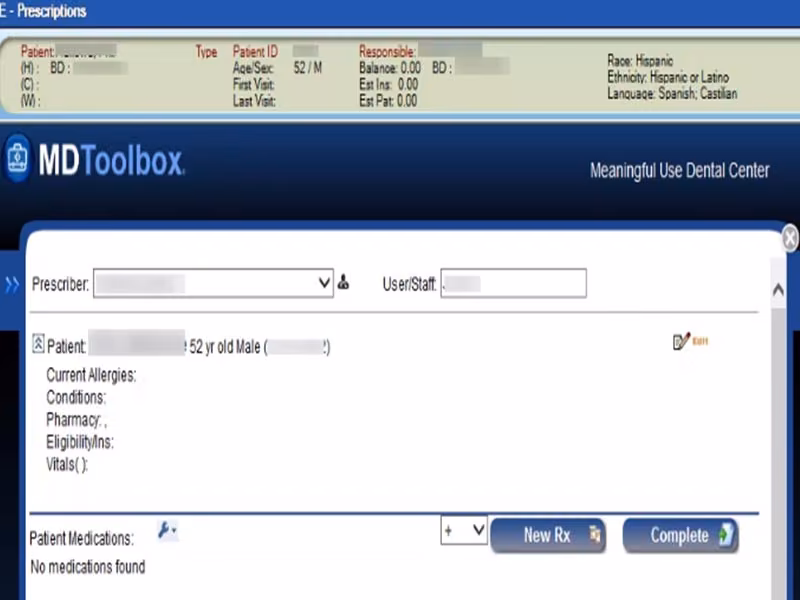
Task: Click the Age/Sex 52 / M value
Action: pos(308,68)
